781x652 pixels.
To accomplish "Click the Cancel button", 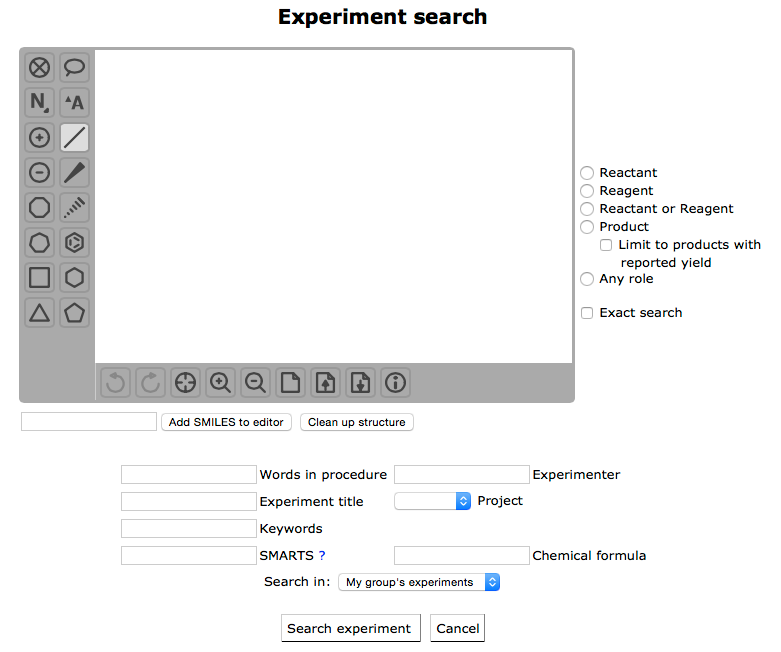I will [457, 628].
